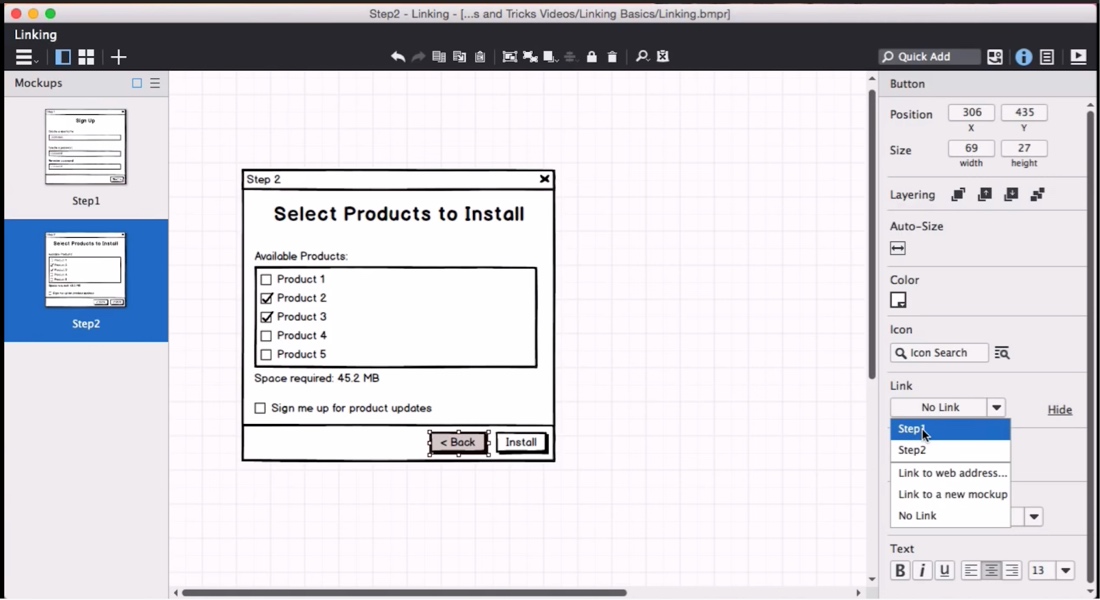Uncheck the Product 2 checkbox
Viewport: 1100px width, 600px height.
[x=266, y=298]
